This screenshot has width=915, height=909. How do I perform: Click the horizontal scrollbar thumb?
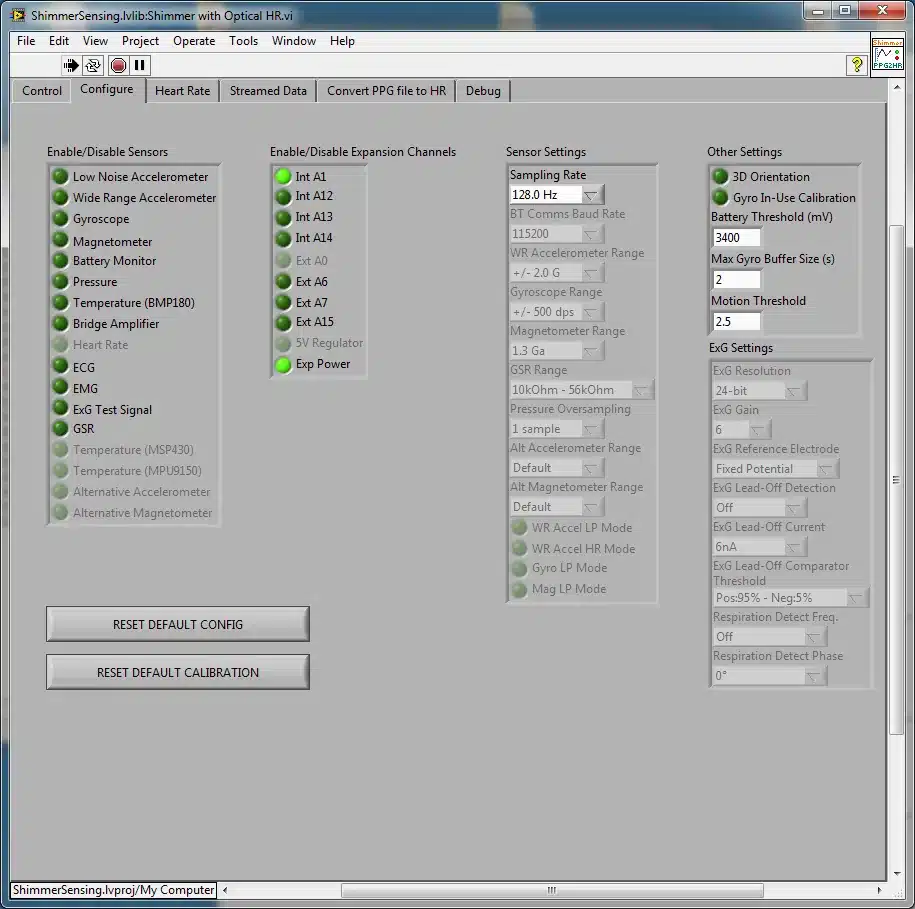[552, 890]
